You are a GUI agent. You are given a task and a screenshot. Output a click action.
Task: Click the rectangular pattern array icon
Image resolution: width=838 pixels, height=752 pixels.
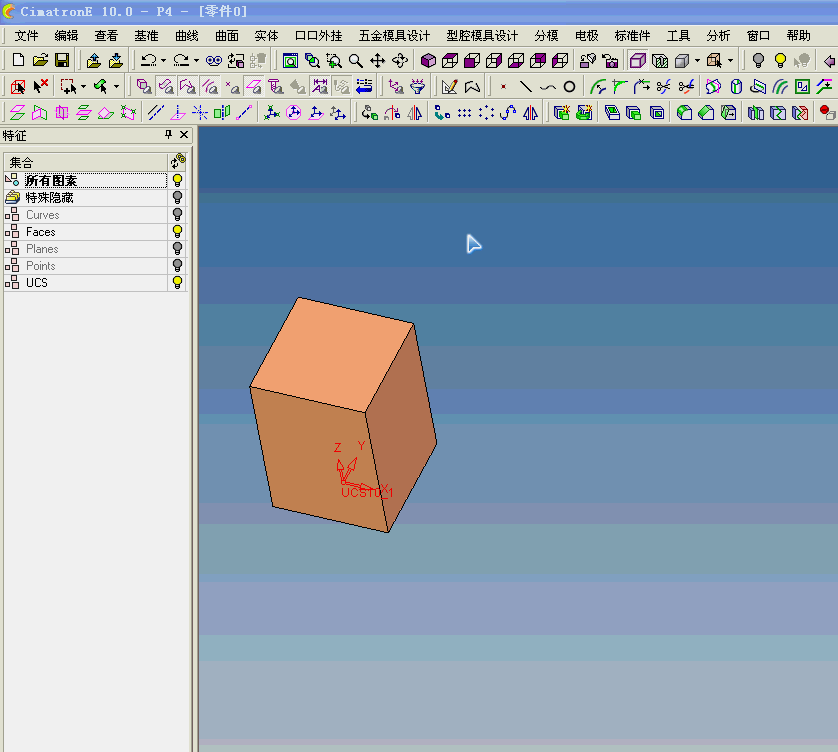464,113
